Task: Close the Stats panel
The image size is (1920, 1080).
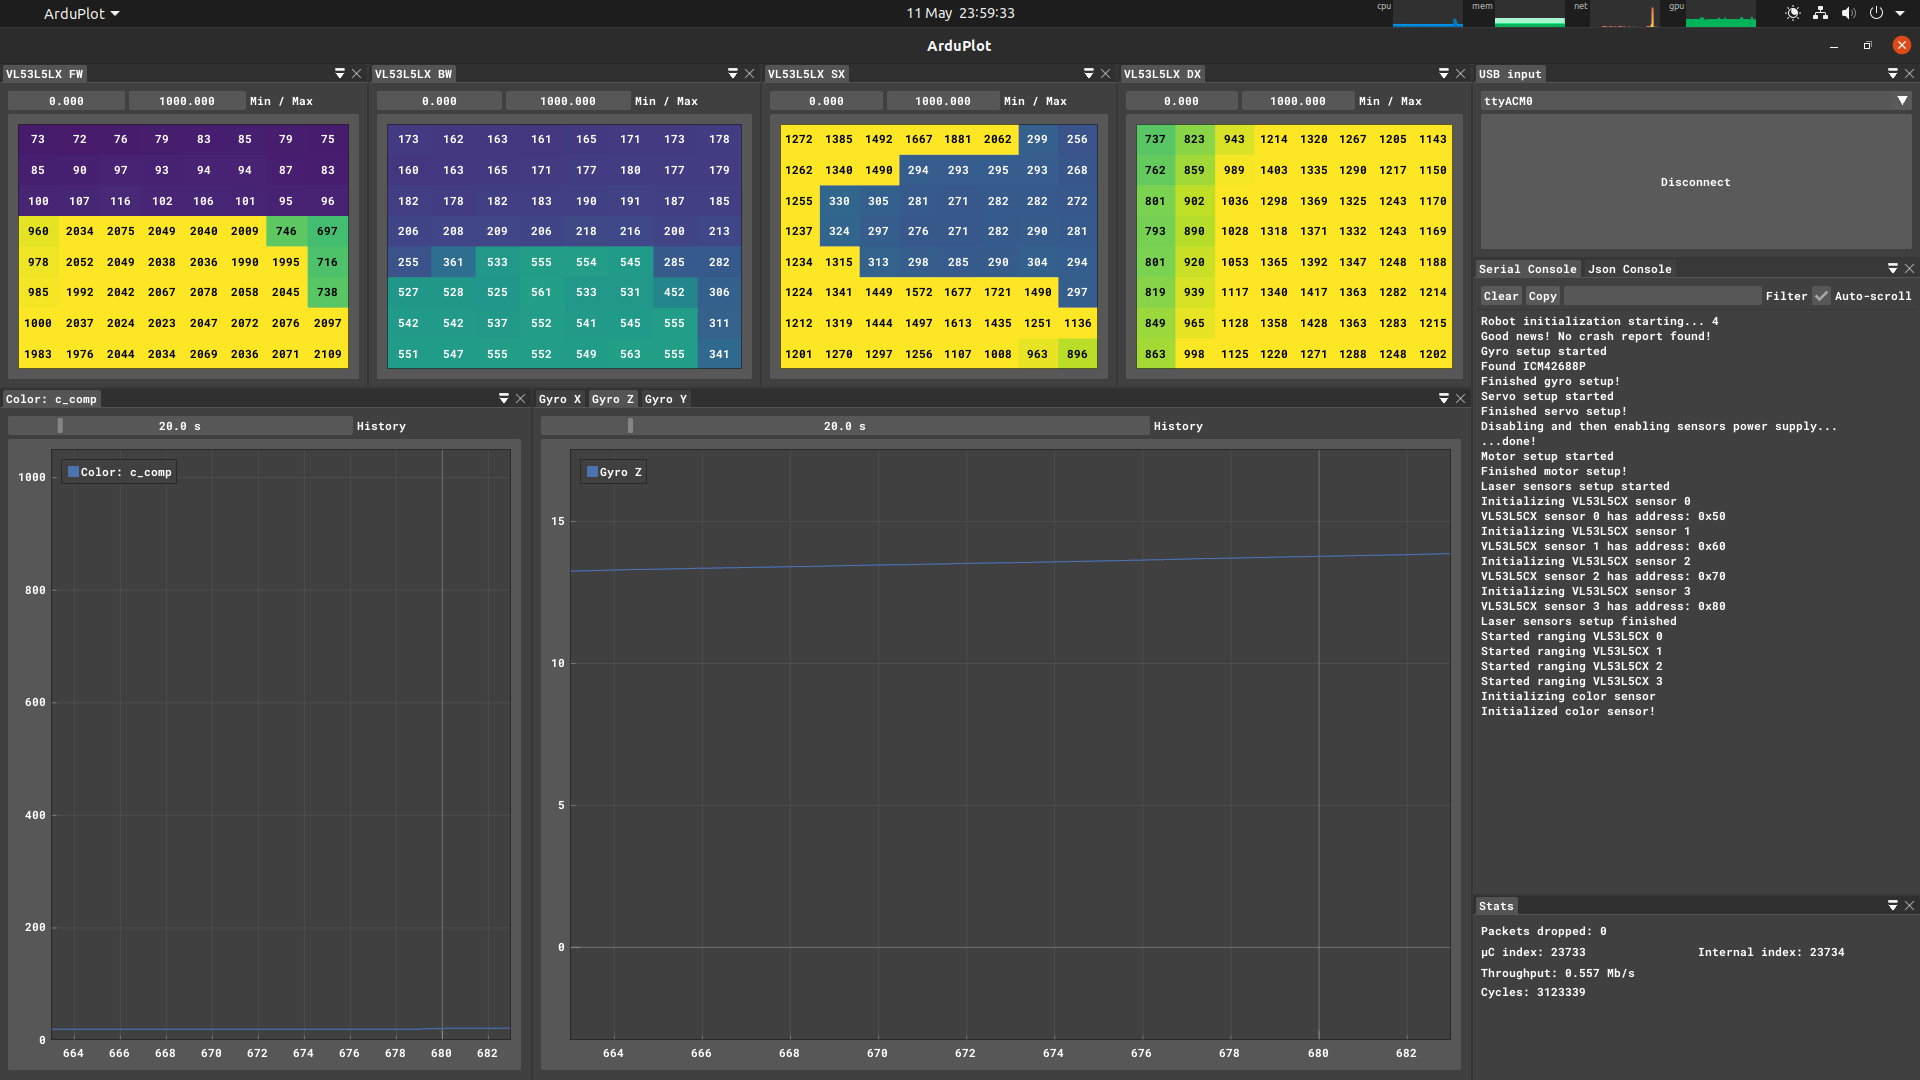Action: [x=1909, y=906]
